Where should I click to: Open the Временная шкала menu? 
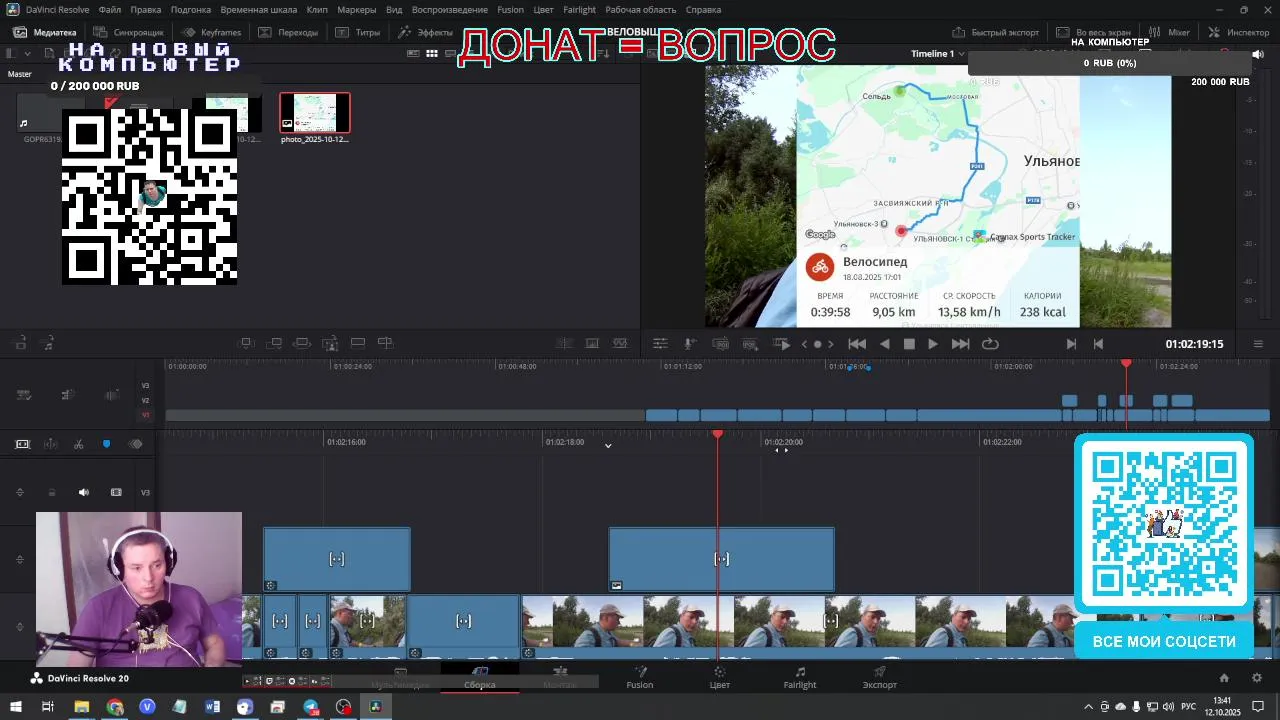point(259,9)
